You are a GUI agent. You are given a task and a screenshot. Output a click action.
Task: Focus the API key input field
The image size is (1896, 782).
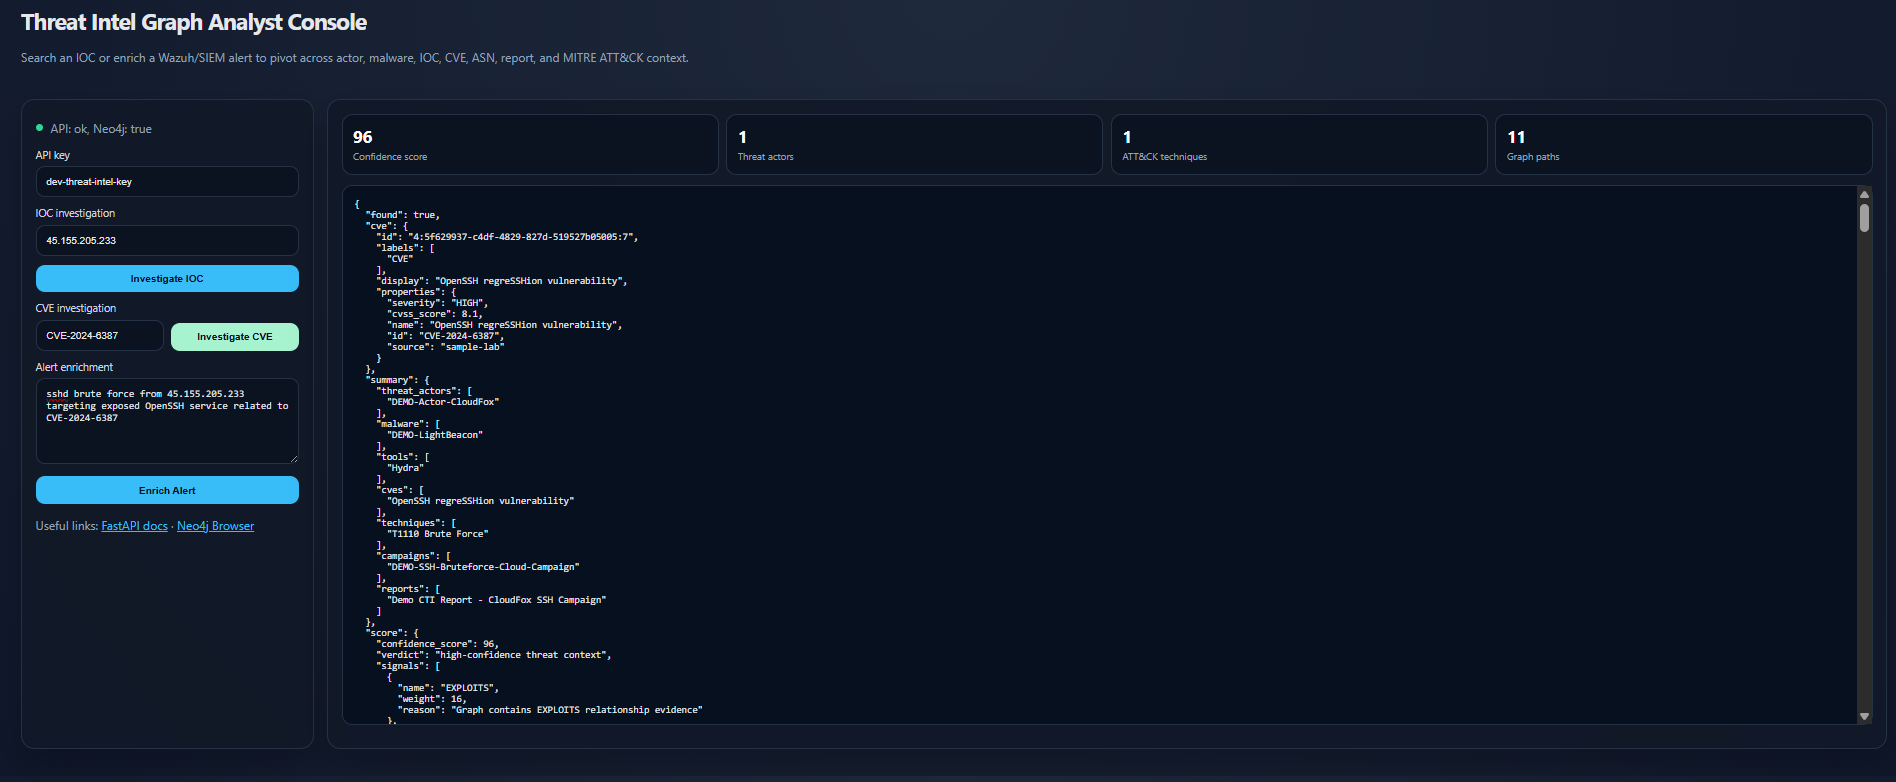167,182
